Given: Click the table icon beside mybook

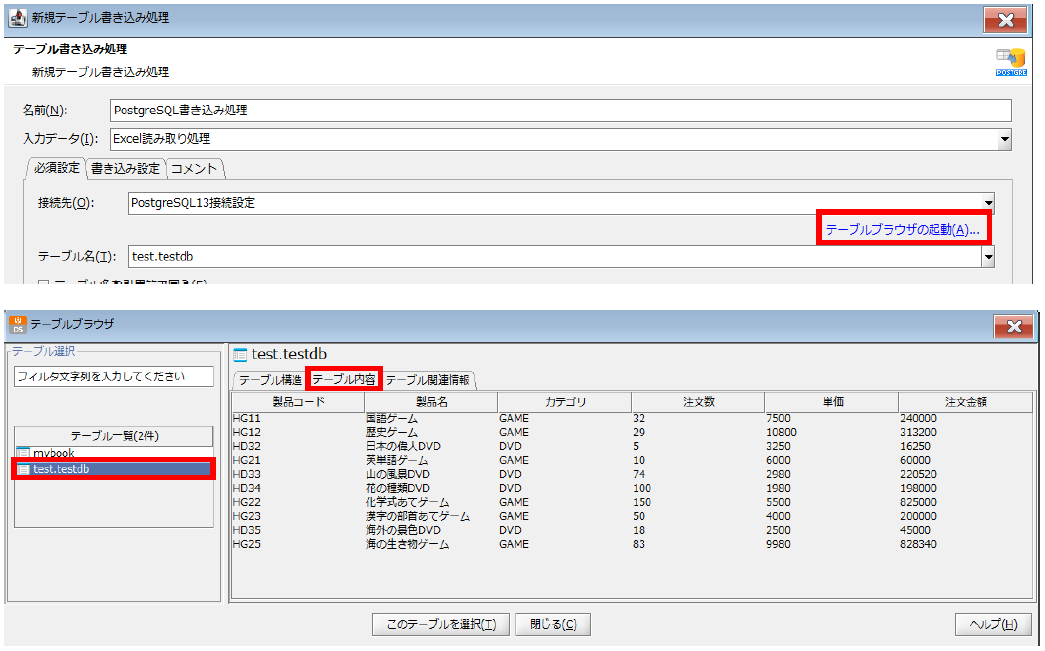Looking at the screenshot, I should [24, 454].
